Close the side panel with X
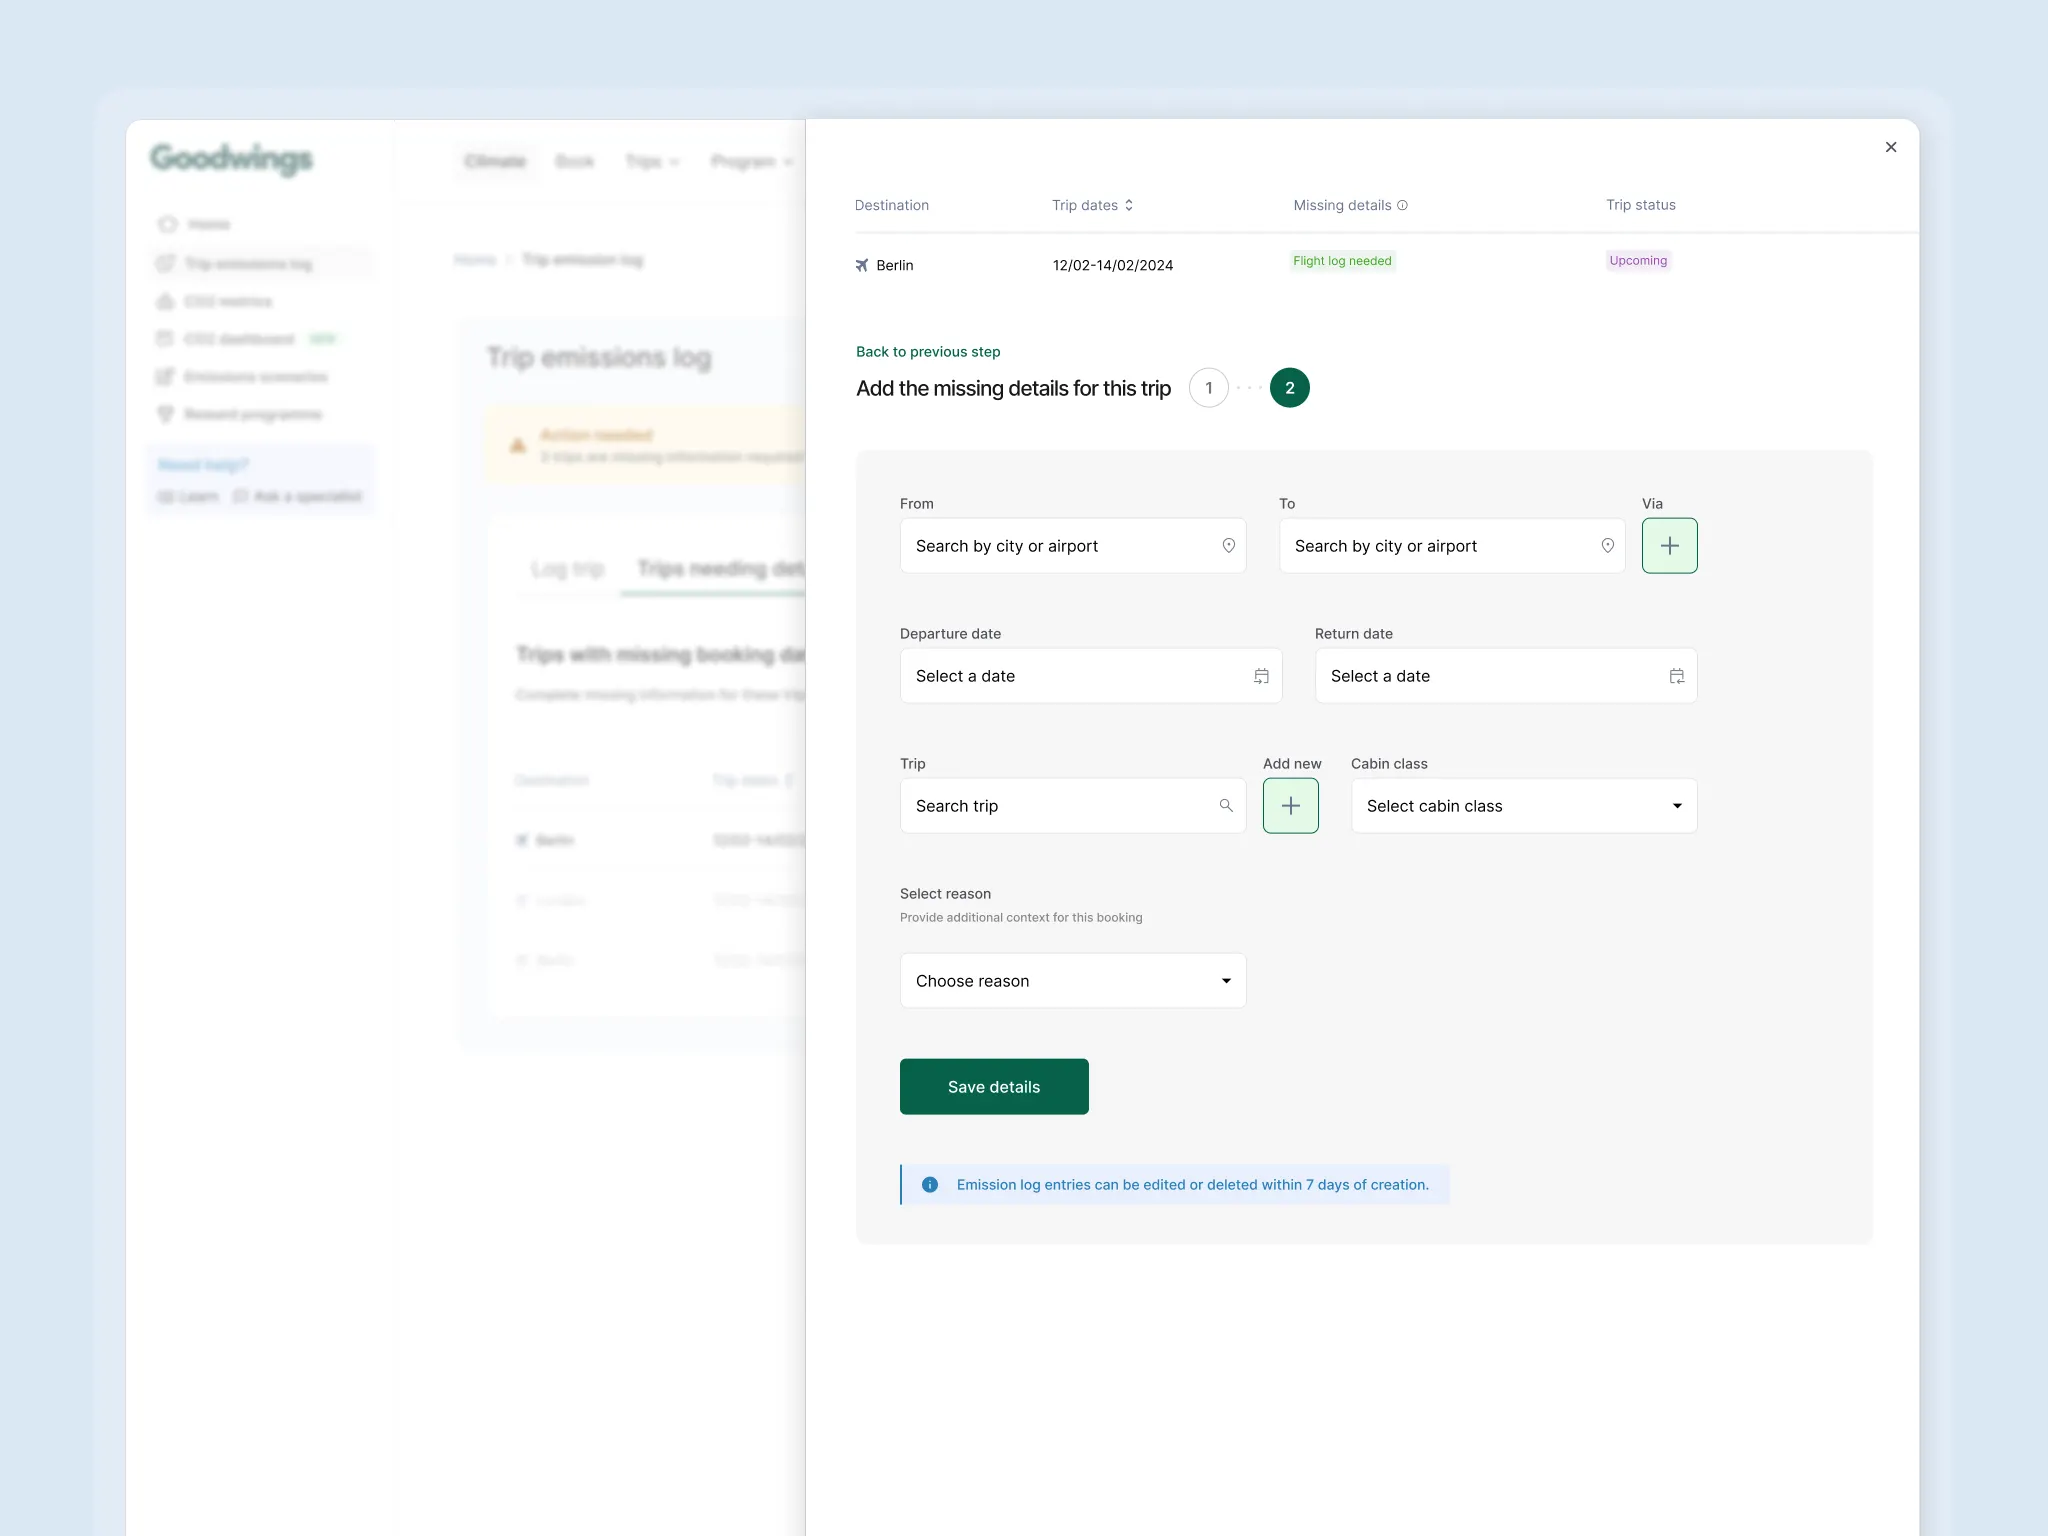The height and width of the screenshot is (1536, 2048). click(x=1890, y=147)
